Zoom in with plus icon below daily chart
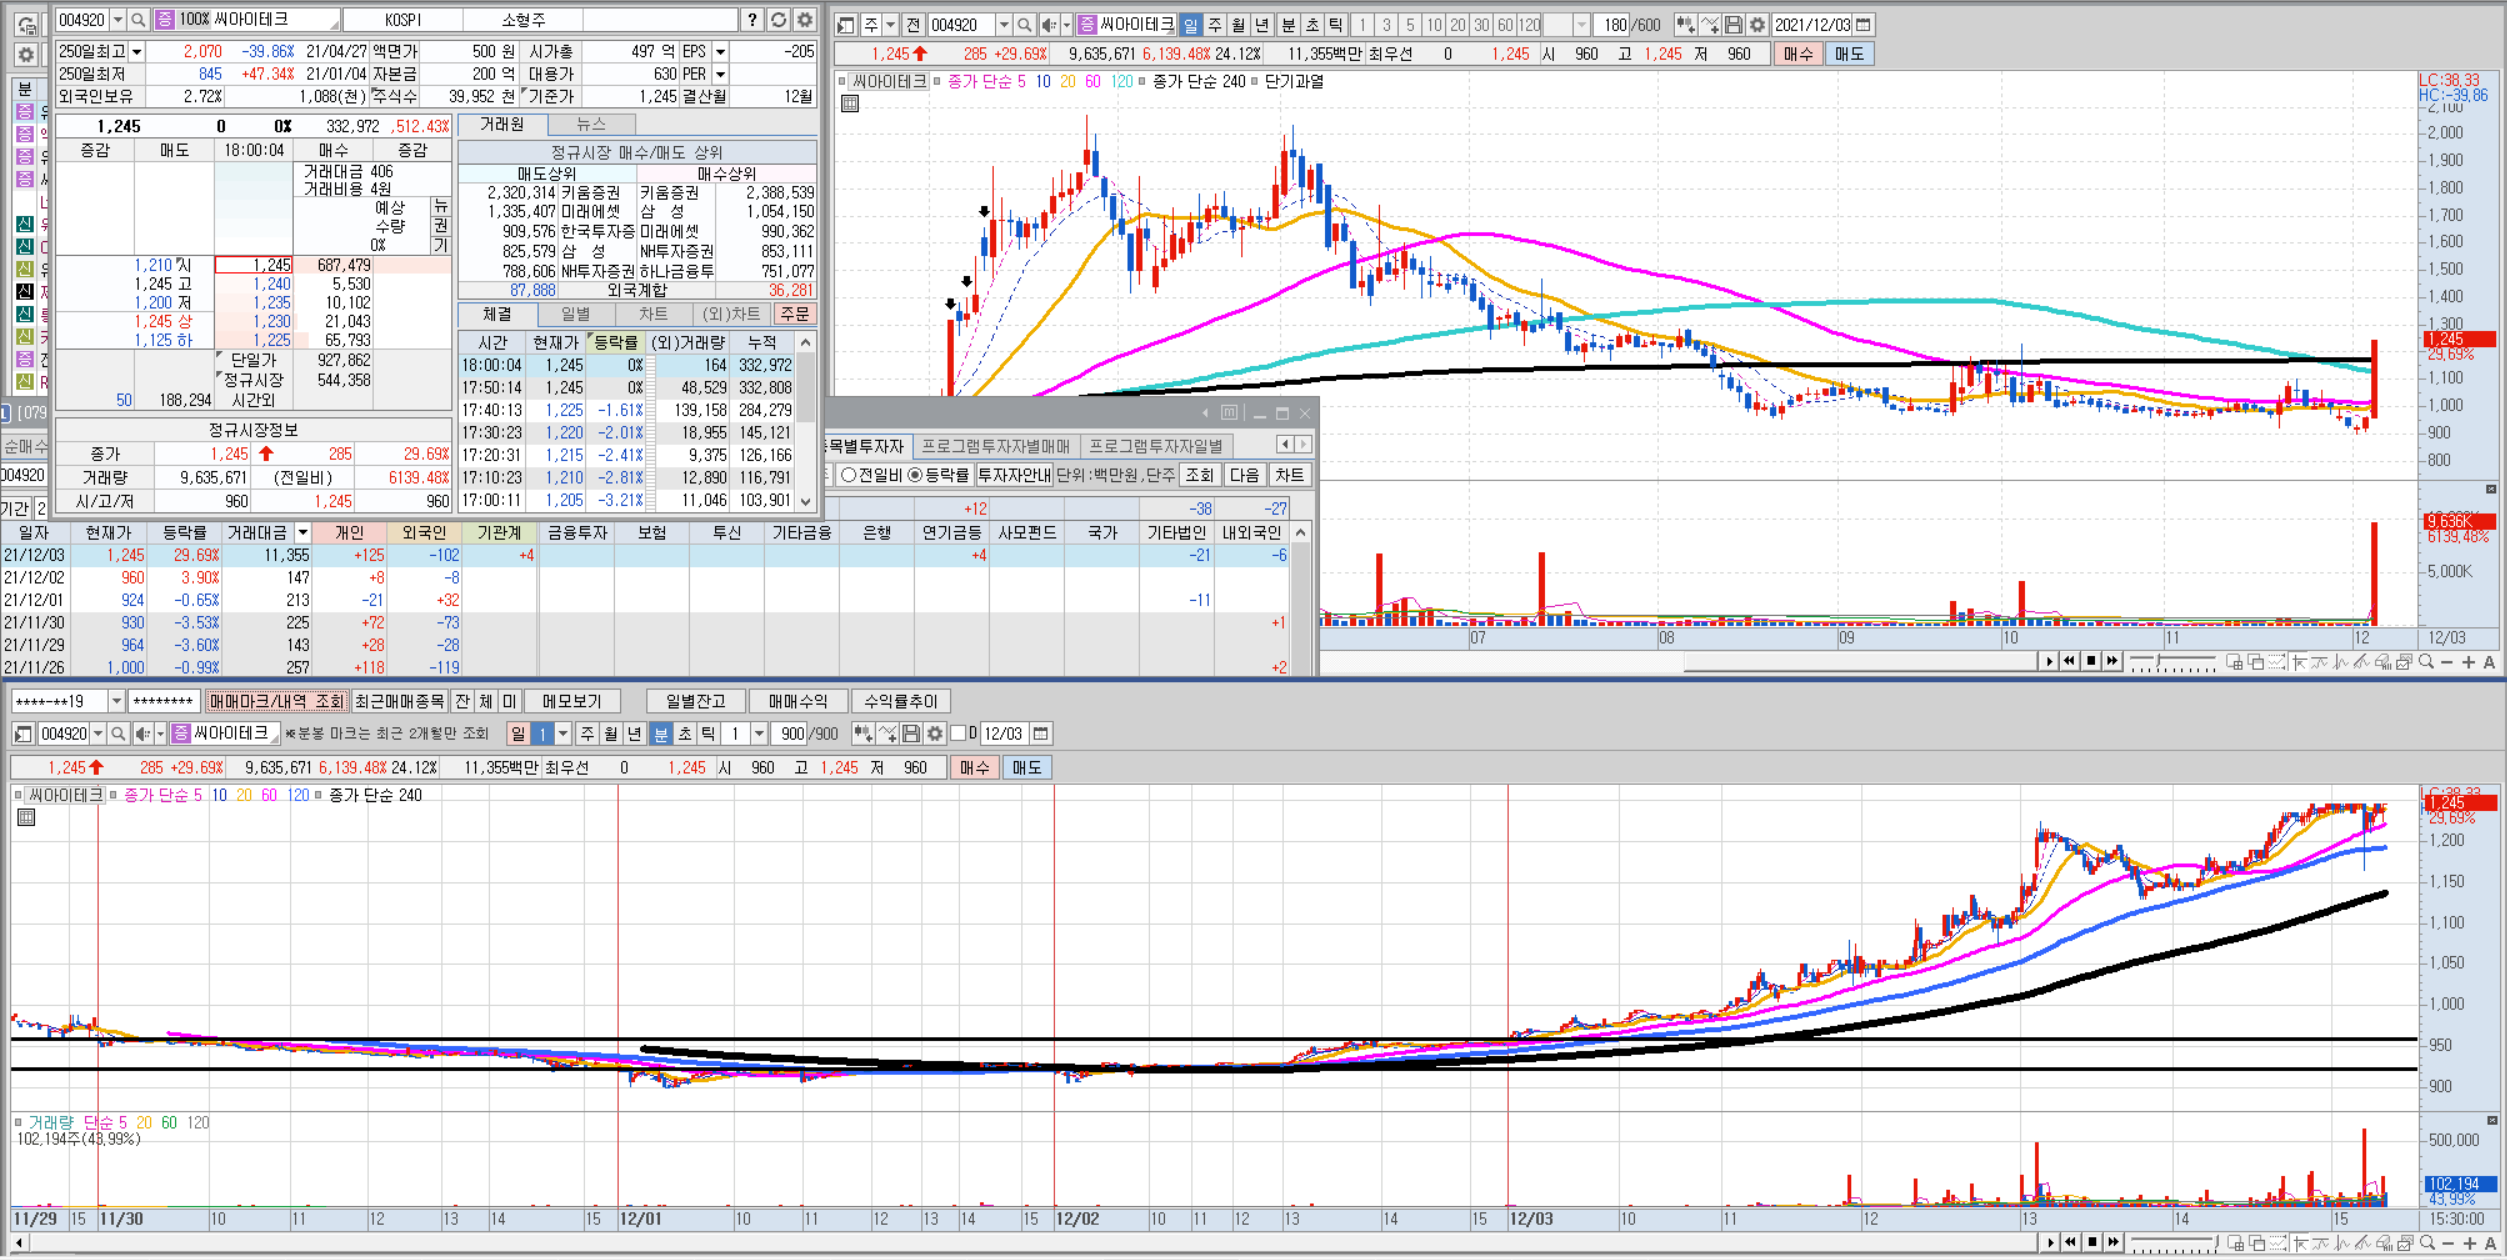 pyautogui.click(x=2468, y=662)
